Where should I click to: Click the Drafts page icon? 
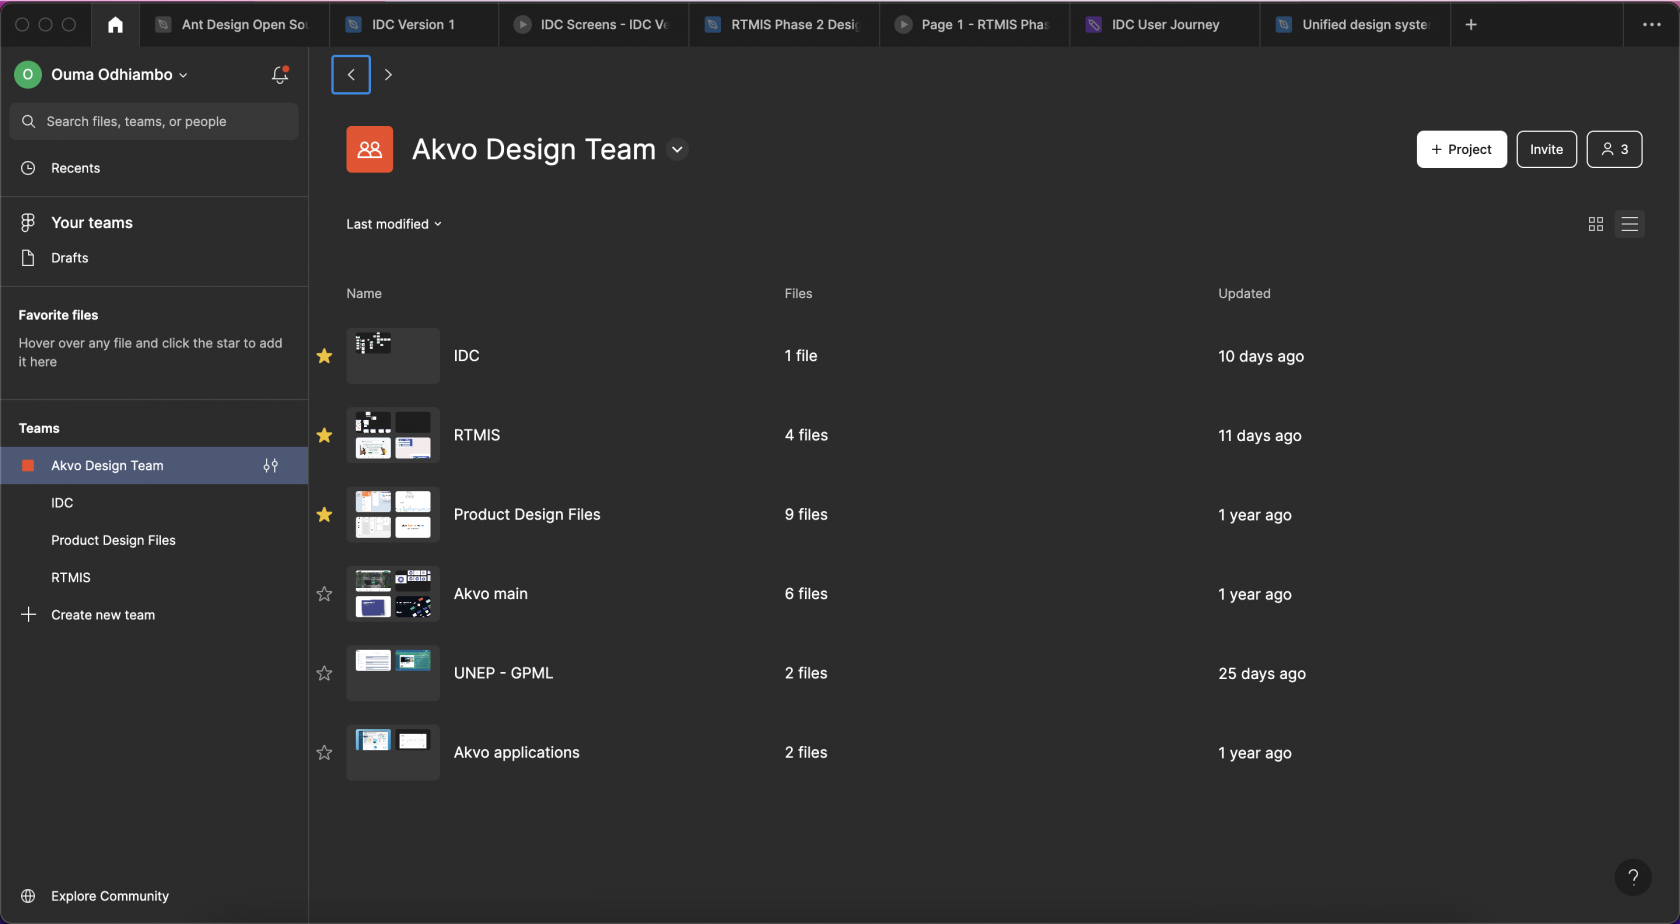click(x=28, y=258)
